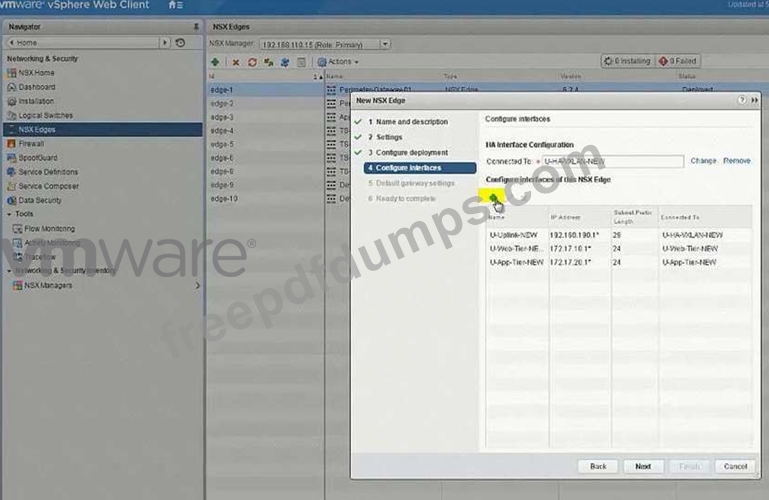This screenshot has height=500, width=769.
Task: Click the Remove link for HA interface
Action: [737, 161]
